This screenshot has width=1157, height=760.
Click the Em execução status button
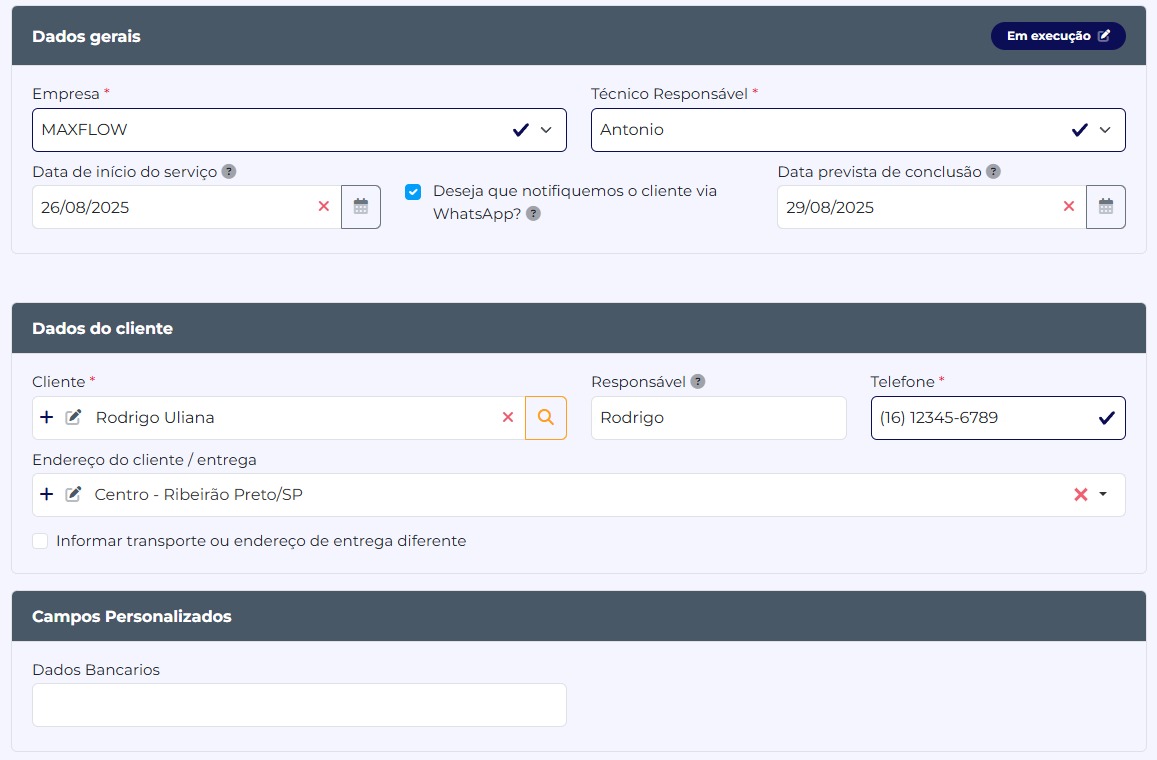(1058, 36)
